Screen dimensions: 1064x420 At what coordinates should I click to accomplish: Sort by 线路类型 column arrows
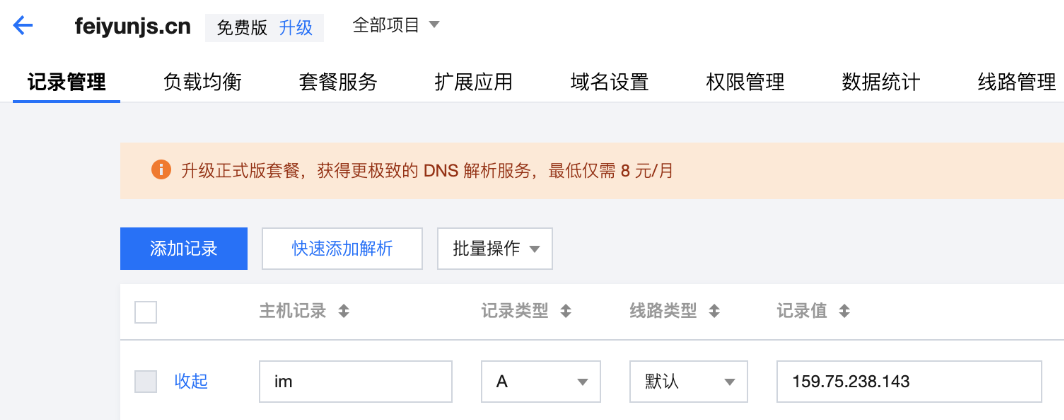(x=714, y=311)
